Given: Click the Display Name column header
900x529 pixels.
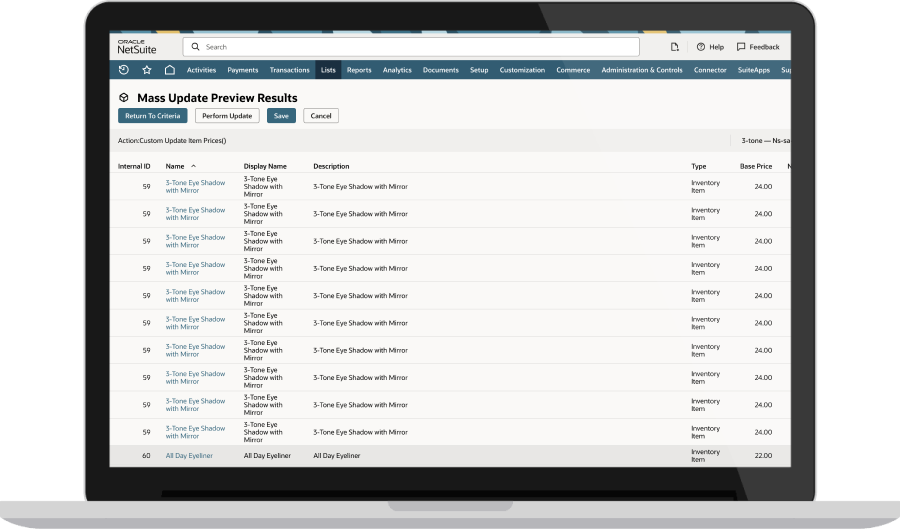Looking at the screenshot, I should pyautogui.click(x=265, y=166).
